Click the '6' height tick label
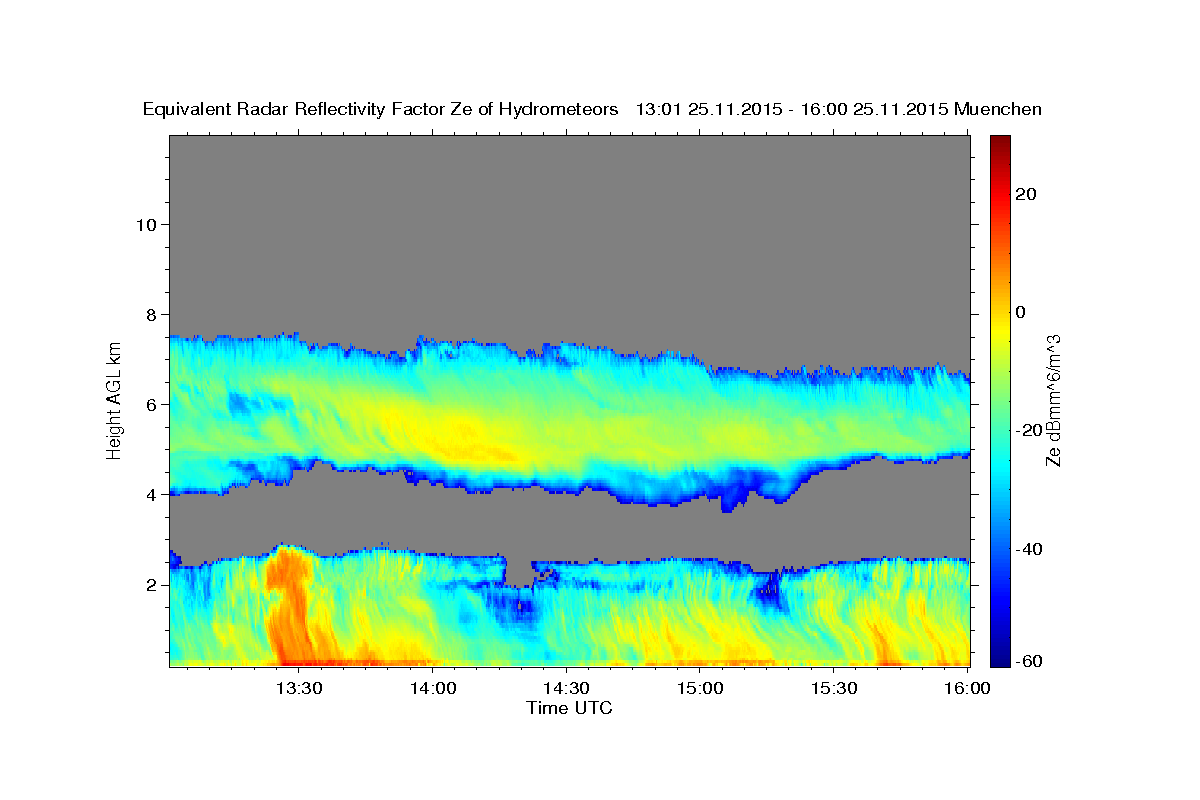 (x=150, y=404)
